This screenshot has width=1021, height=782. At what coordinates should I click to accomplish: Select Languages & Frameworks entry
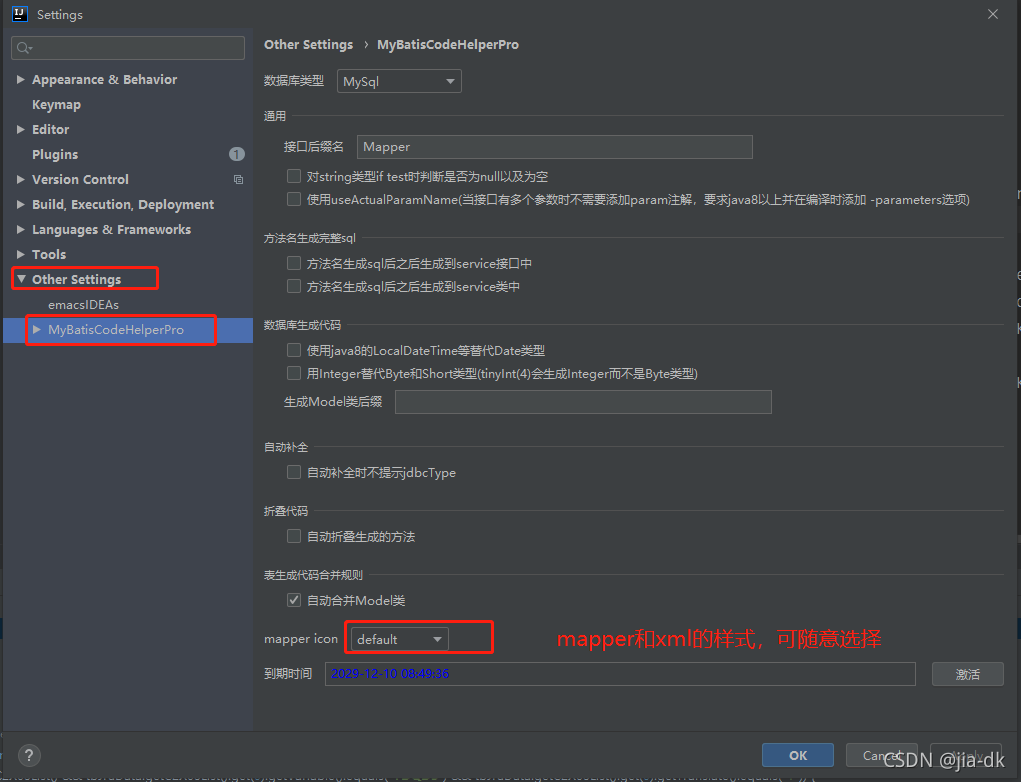coord(111,229)
